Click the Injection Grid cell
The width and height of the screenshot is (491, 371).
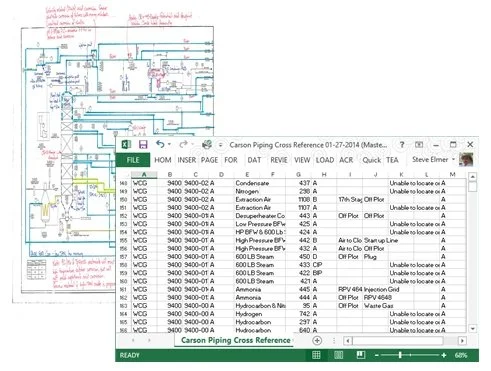point(382,289)
